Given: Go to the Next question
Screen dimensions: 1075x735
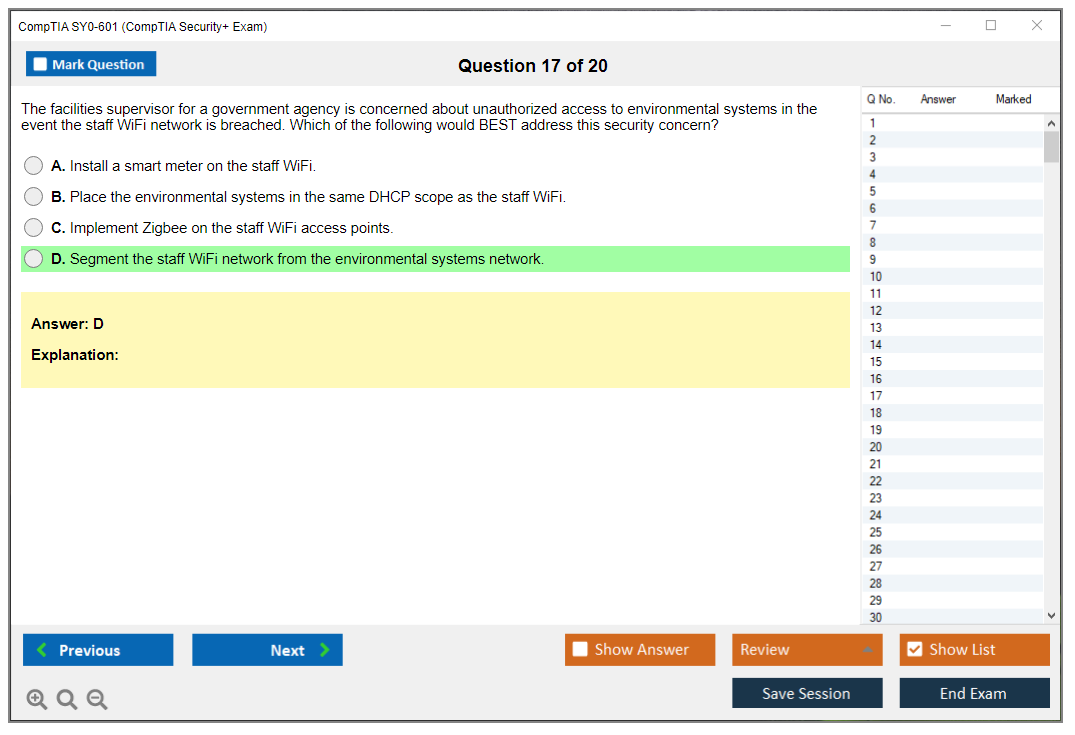Looking at the screenshot, I should [x=267, y=650].
